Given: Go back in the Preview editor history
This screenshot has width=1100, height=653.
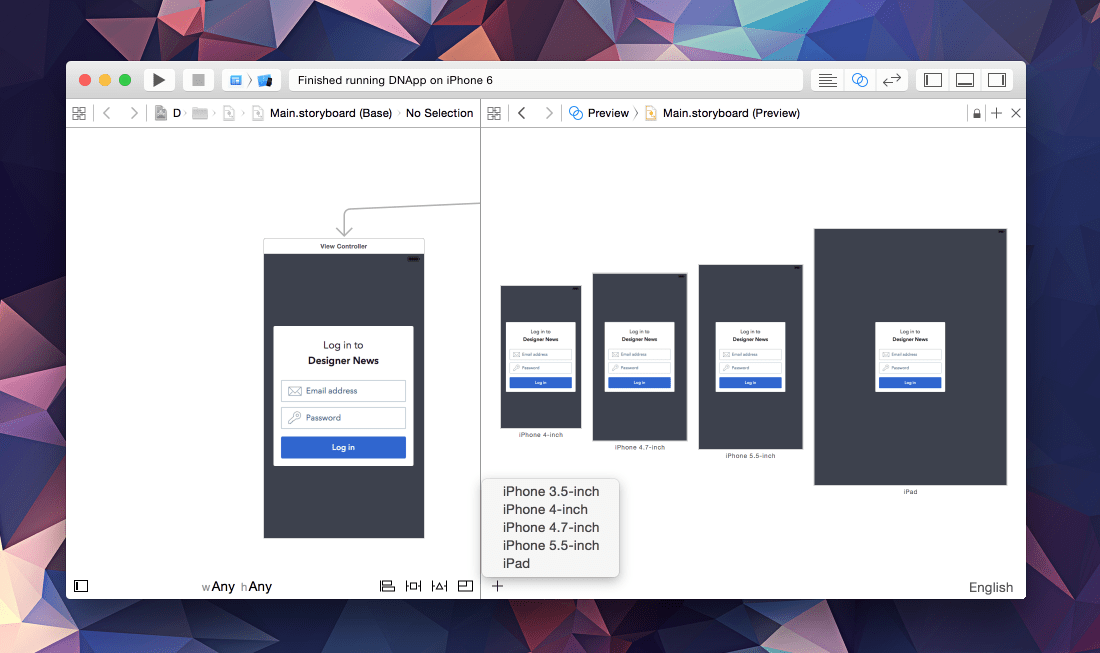Looking at the screenshot, I should tap(521, 113).
